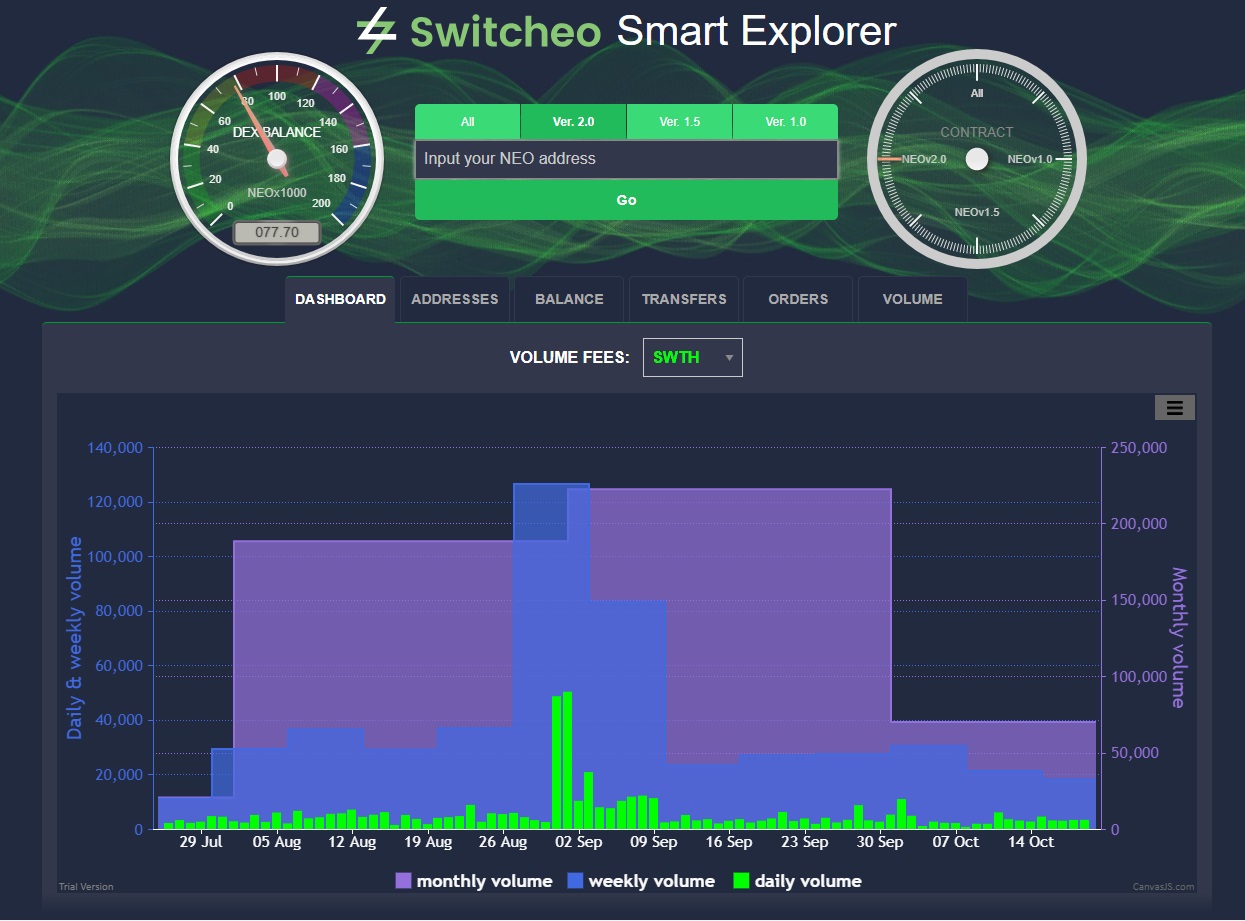Toggle the weekly volume legend series
This screenshot has width=1245, height=921.
pos(641,881)
